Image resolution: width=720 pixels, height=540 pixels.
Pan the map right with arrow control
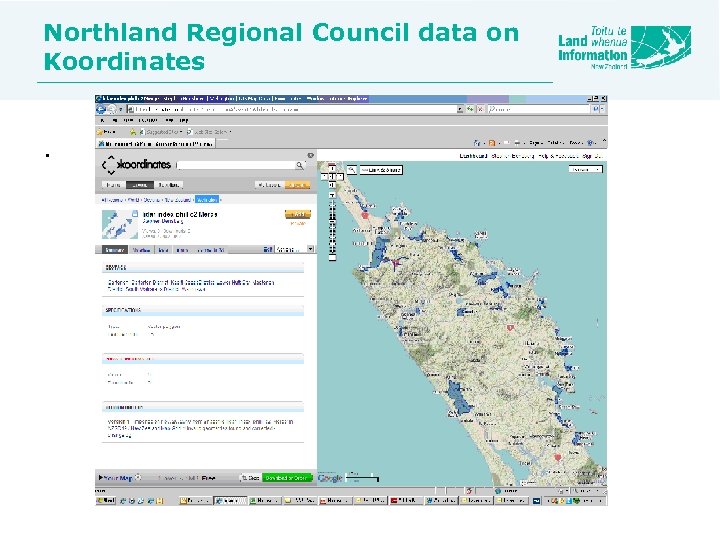tap(340, 176)
